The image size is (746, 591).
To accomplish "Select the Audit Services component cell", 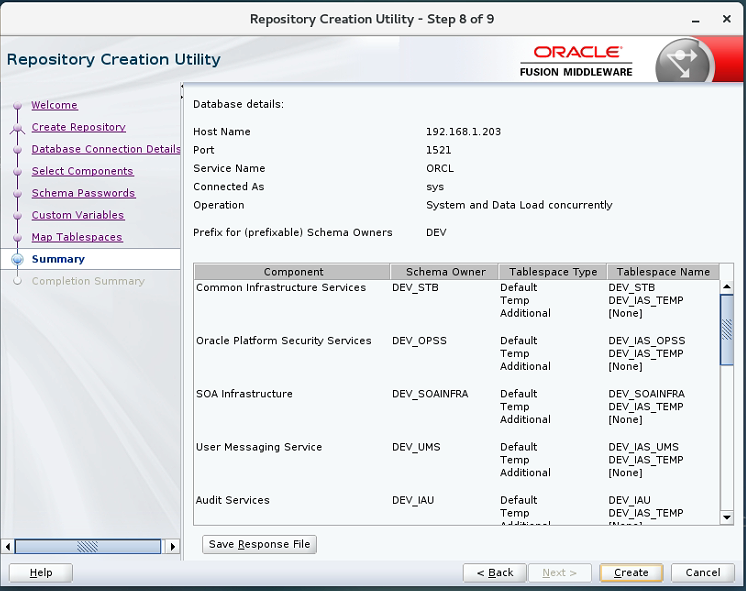I will pyautogui.click(x=233, y=500).
